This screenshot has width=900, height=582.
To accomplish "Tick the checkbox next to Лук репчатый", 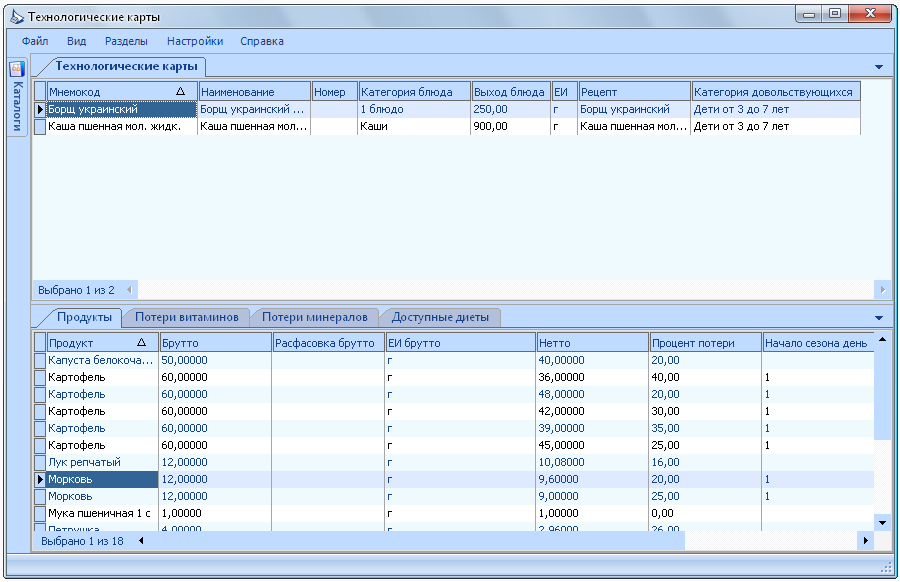I will tap(40, 463).
